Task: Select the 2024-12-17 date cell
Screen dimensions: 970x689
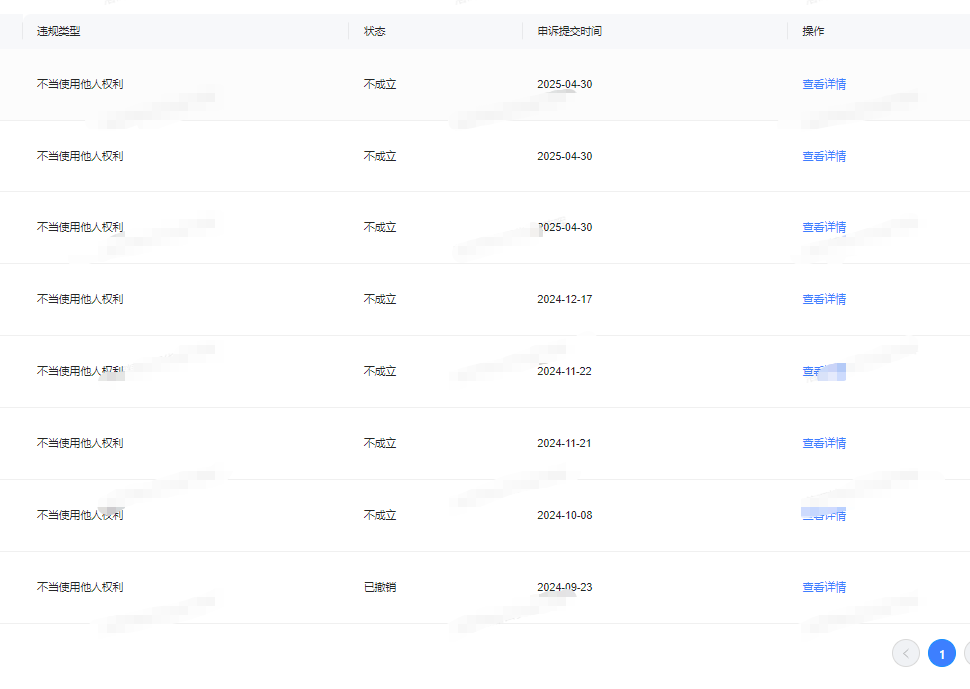Action: (564, 300)
